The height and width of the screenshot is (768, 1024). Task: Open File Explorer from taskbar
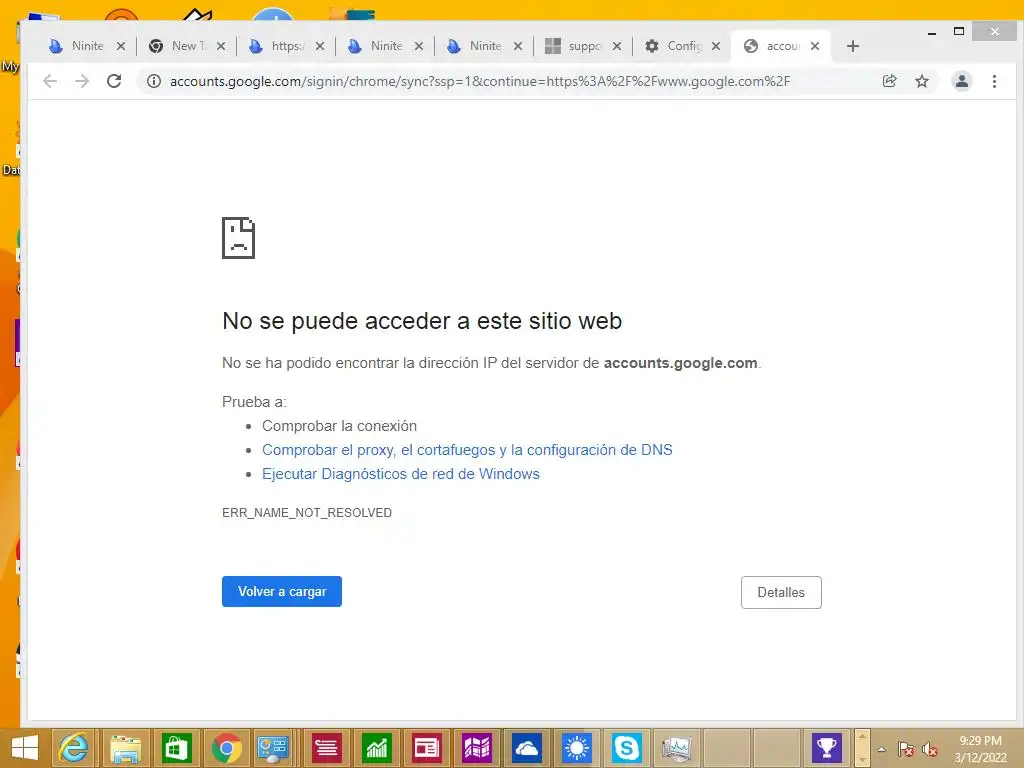click(x=125, y=748)
